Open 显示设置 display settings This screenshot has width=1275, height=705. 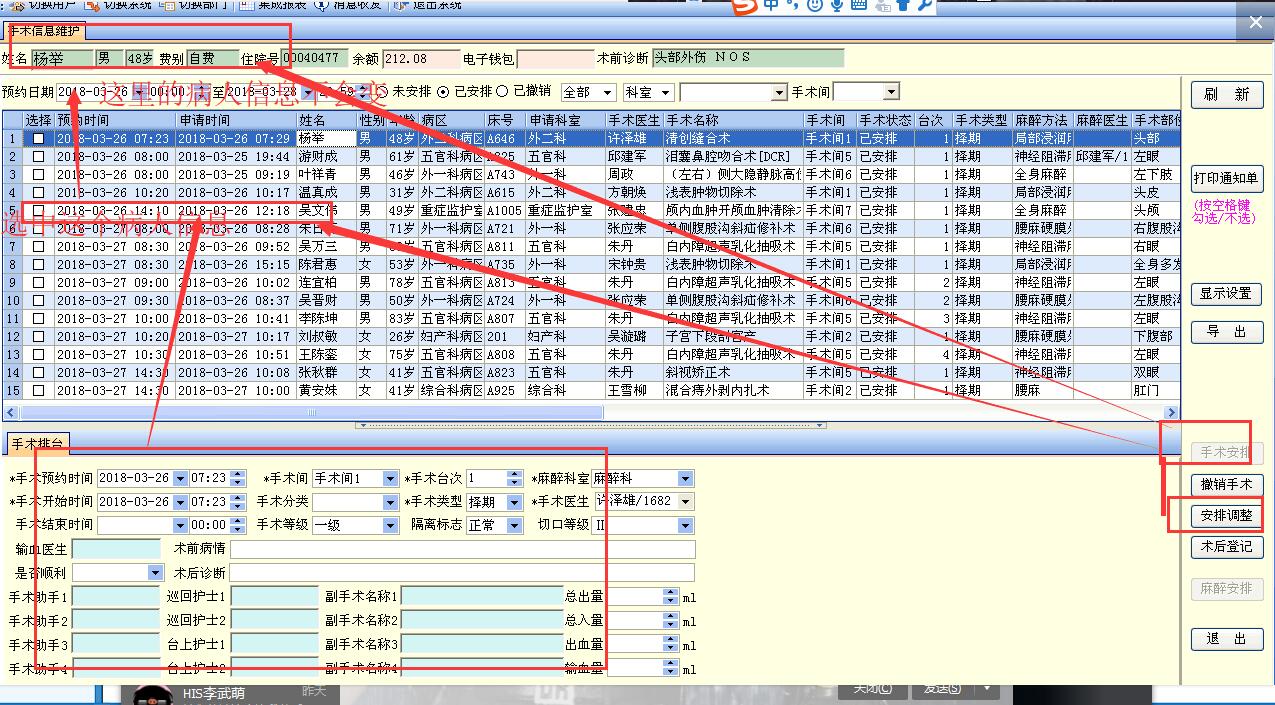click(1227, 294)
